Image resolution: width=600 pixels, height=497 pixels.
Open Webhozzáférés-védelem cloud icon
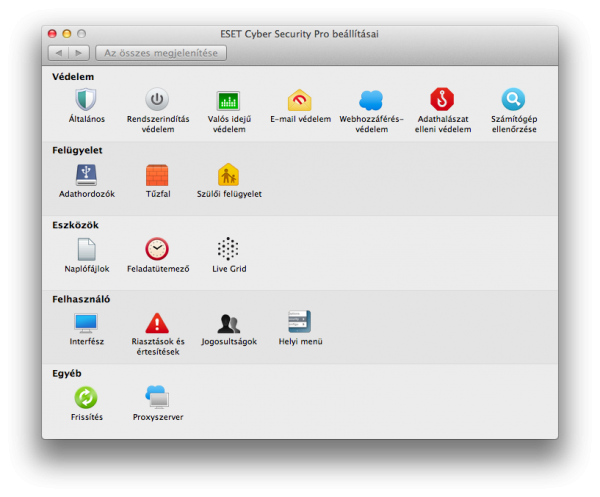371,100
